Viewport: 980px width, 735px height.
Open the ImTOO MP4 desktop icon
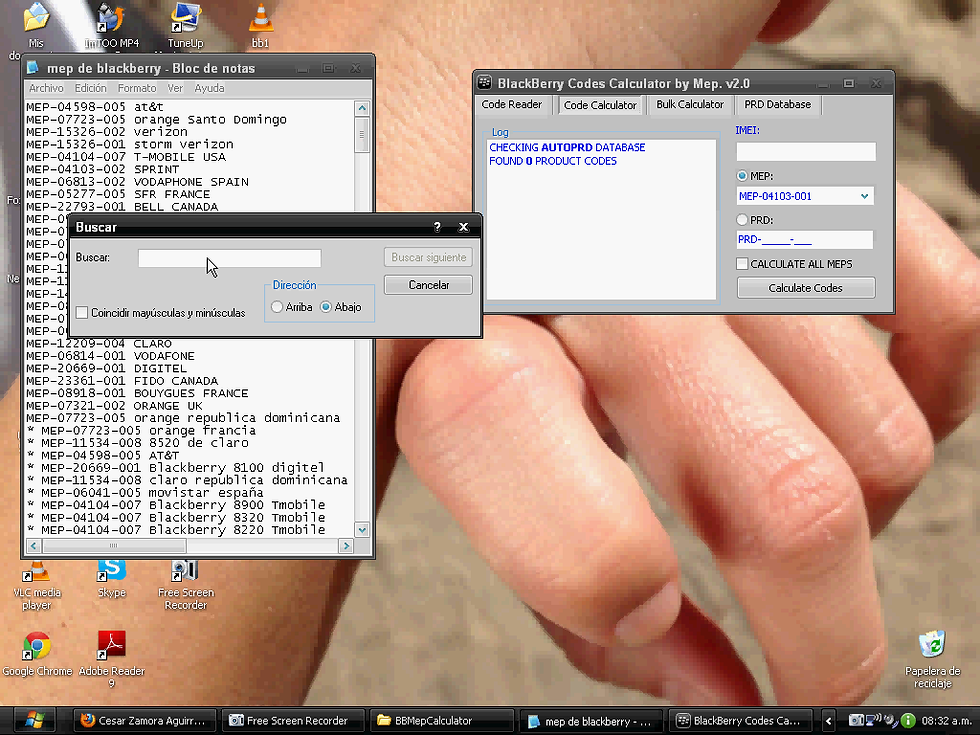[111, 25]
